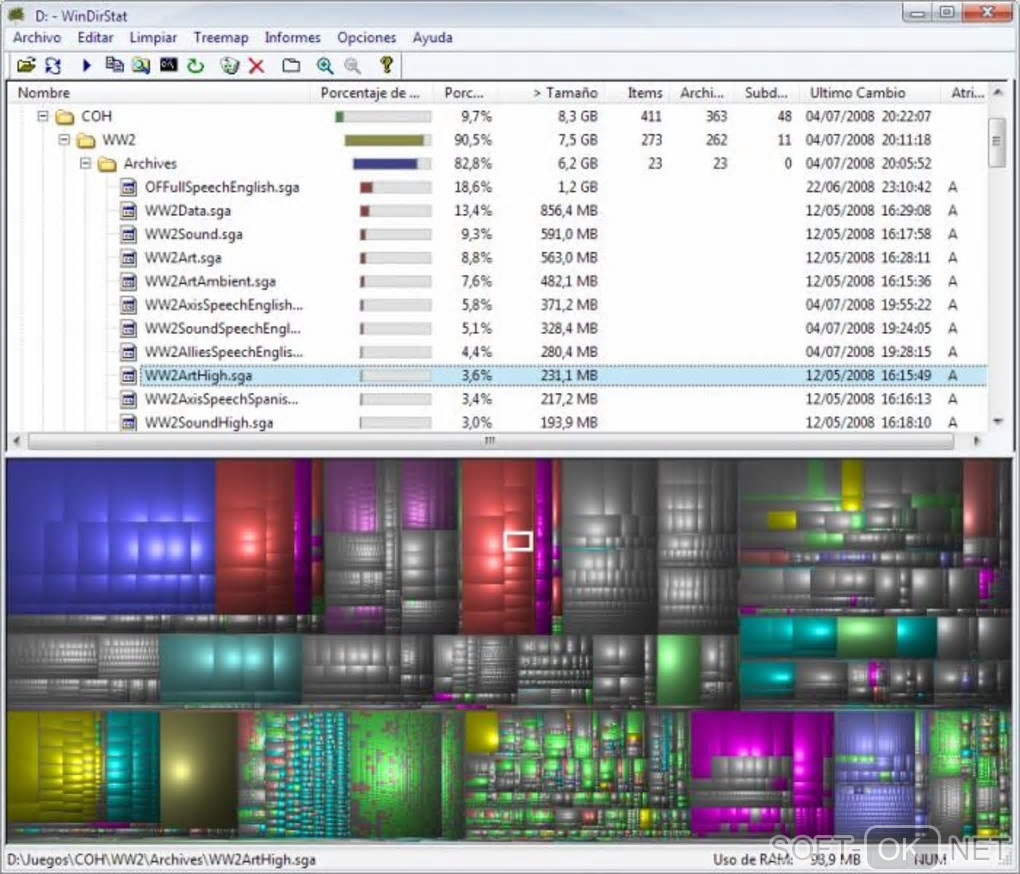
Task: Click the status bar path D:\Juegos\COH\WW2\Archives\WW2ArtHigh.sga
Action: (161, 860)
